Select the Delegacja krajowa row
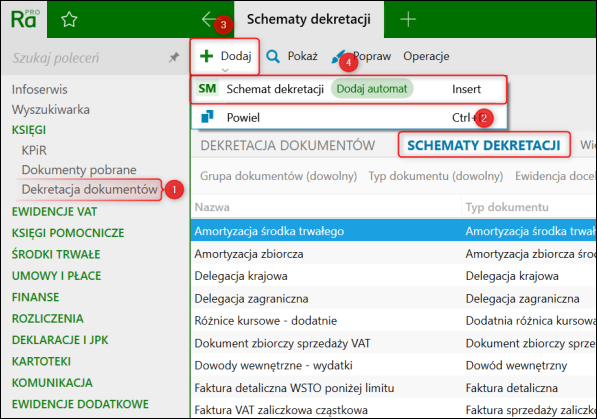 pyautogui.click(x=393, y=276)
